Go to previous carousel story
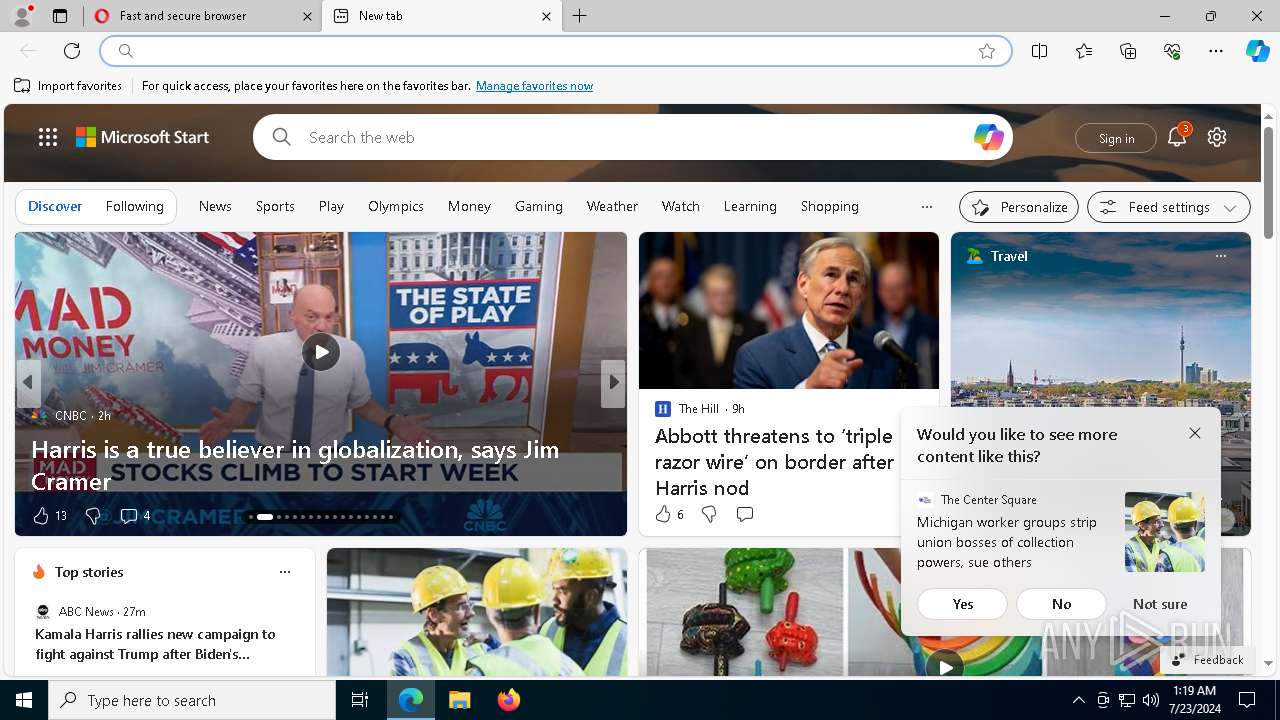 point(28,382)
